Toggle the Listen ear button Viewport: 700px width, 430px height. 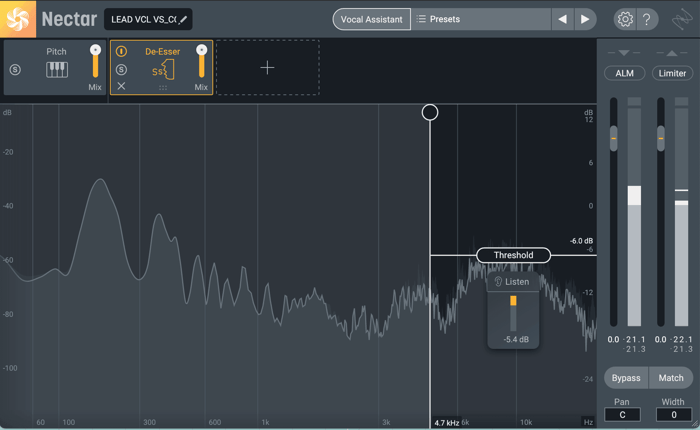(x=512, y=282)
